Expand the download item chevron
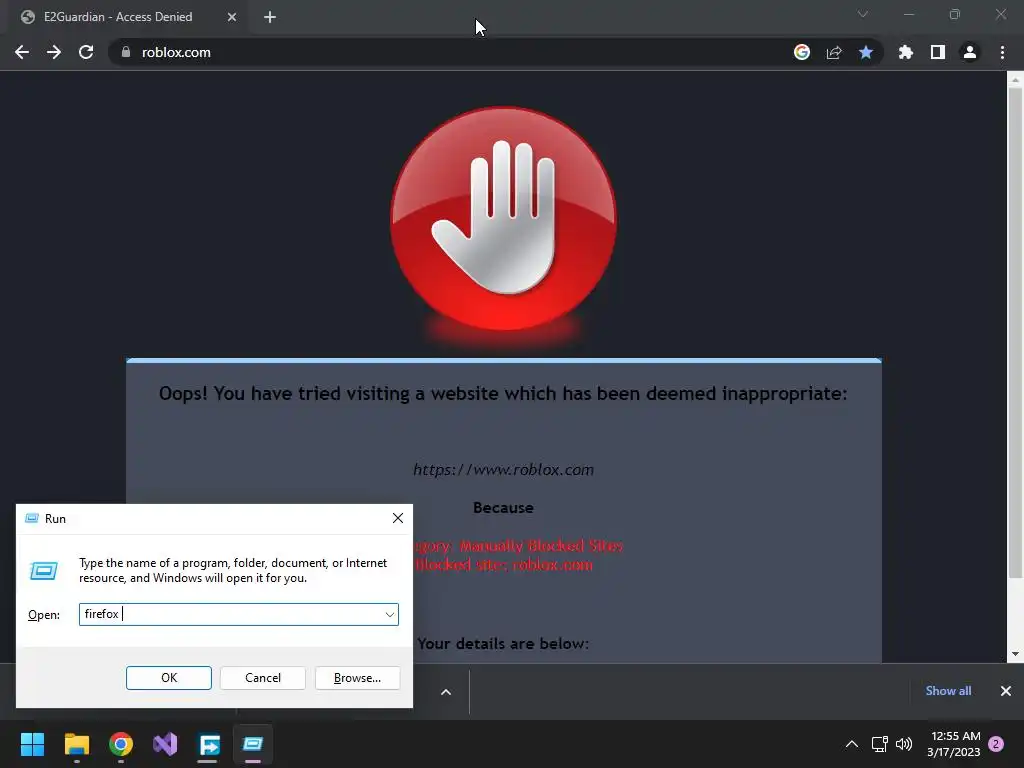 point(446,692)
